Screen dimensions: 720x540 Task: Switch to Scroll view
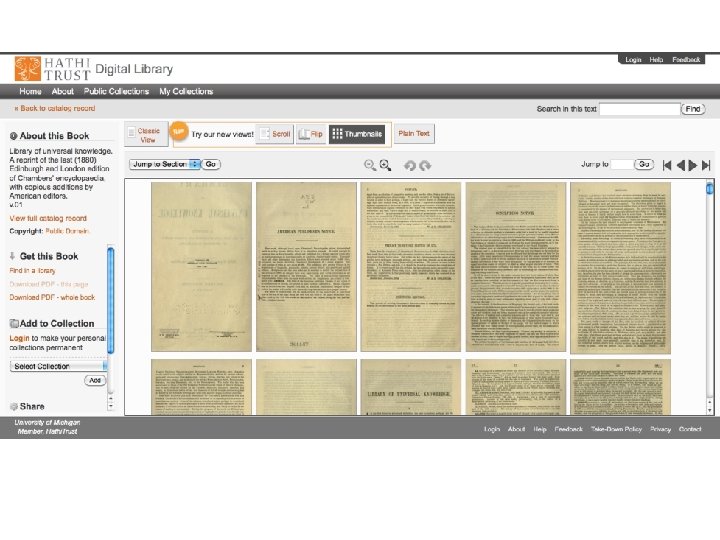coord(275,134)
